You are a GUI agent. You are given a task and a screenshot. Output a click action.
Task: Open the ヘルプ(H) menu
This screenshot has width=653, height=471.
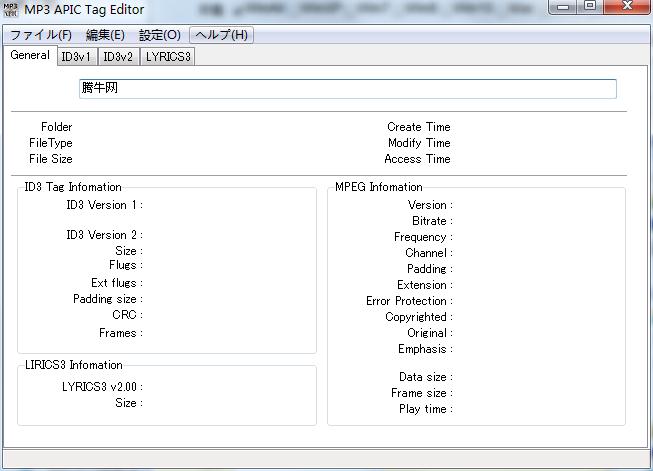(222, 35)
